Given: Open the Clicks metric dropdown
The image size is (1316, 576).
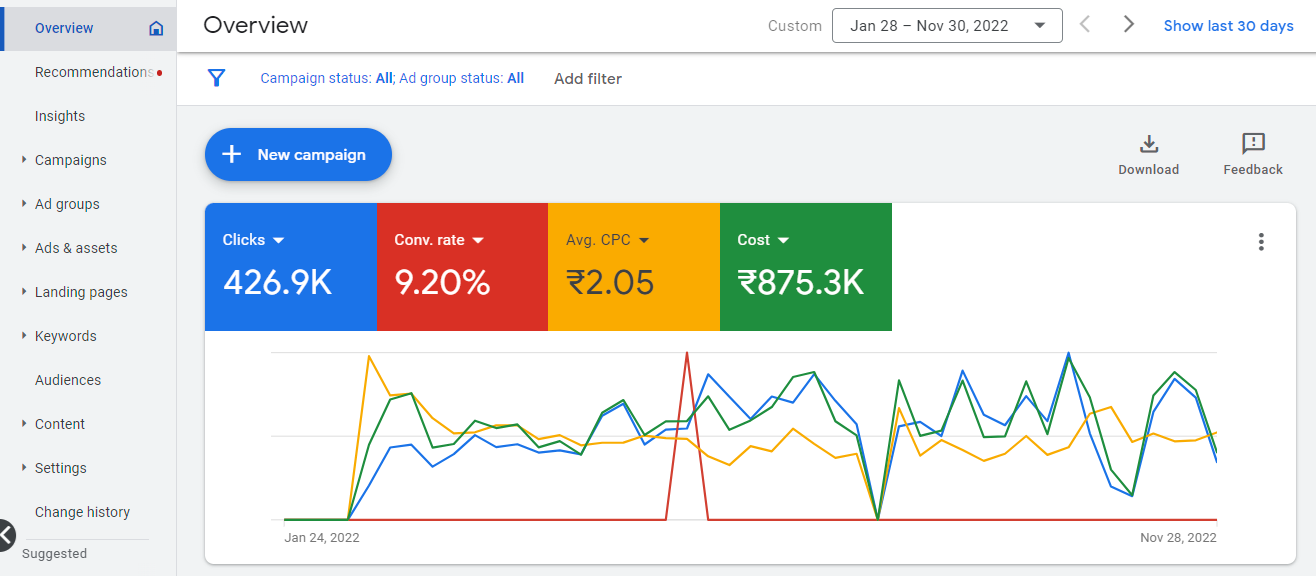Looking at the screenshot, I should click(279, 240).
